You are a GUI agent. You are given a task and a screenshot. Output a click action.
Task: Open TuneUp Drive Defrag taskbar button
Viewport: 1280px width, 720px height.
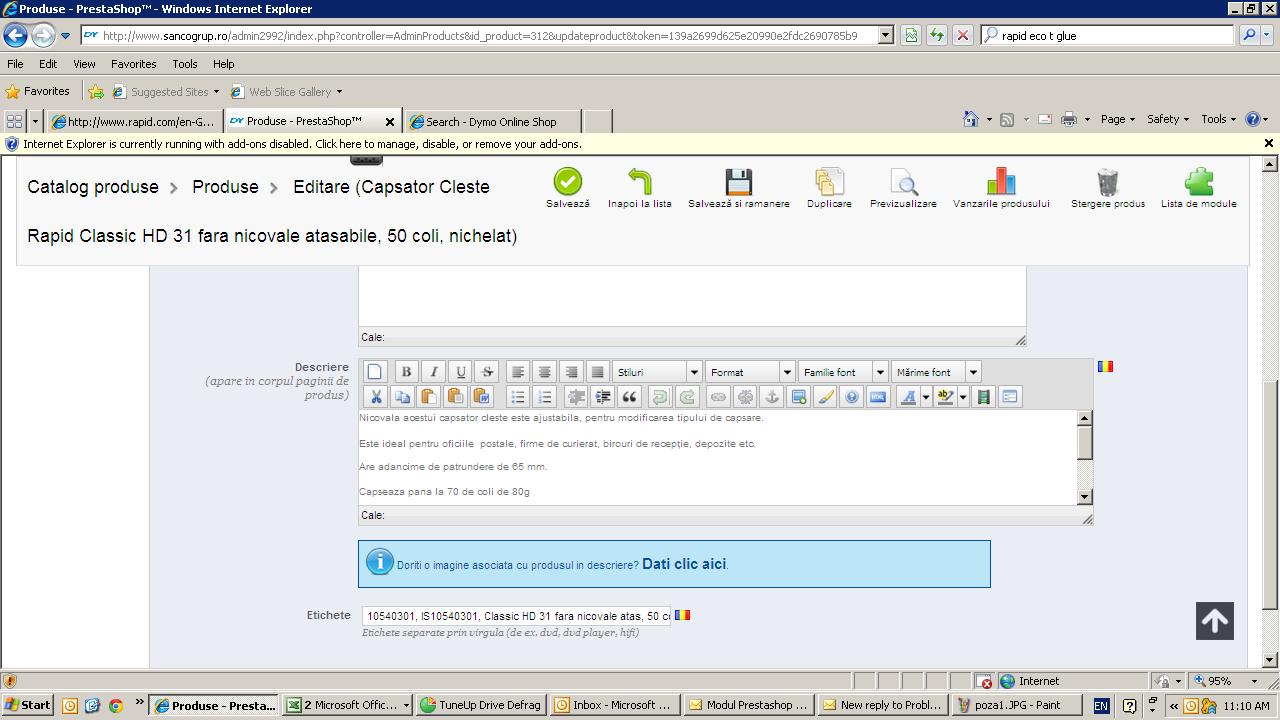pos(481,705)
